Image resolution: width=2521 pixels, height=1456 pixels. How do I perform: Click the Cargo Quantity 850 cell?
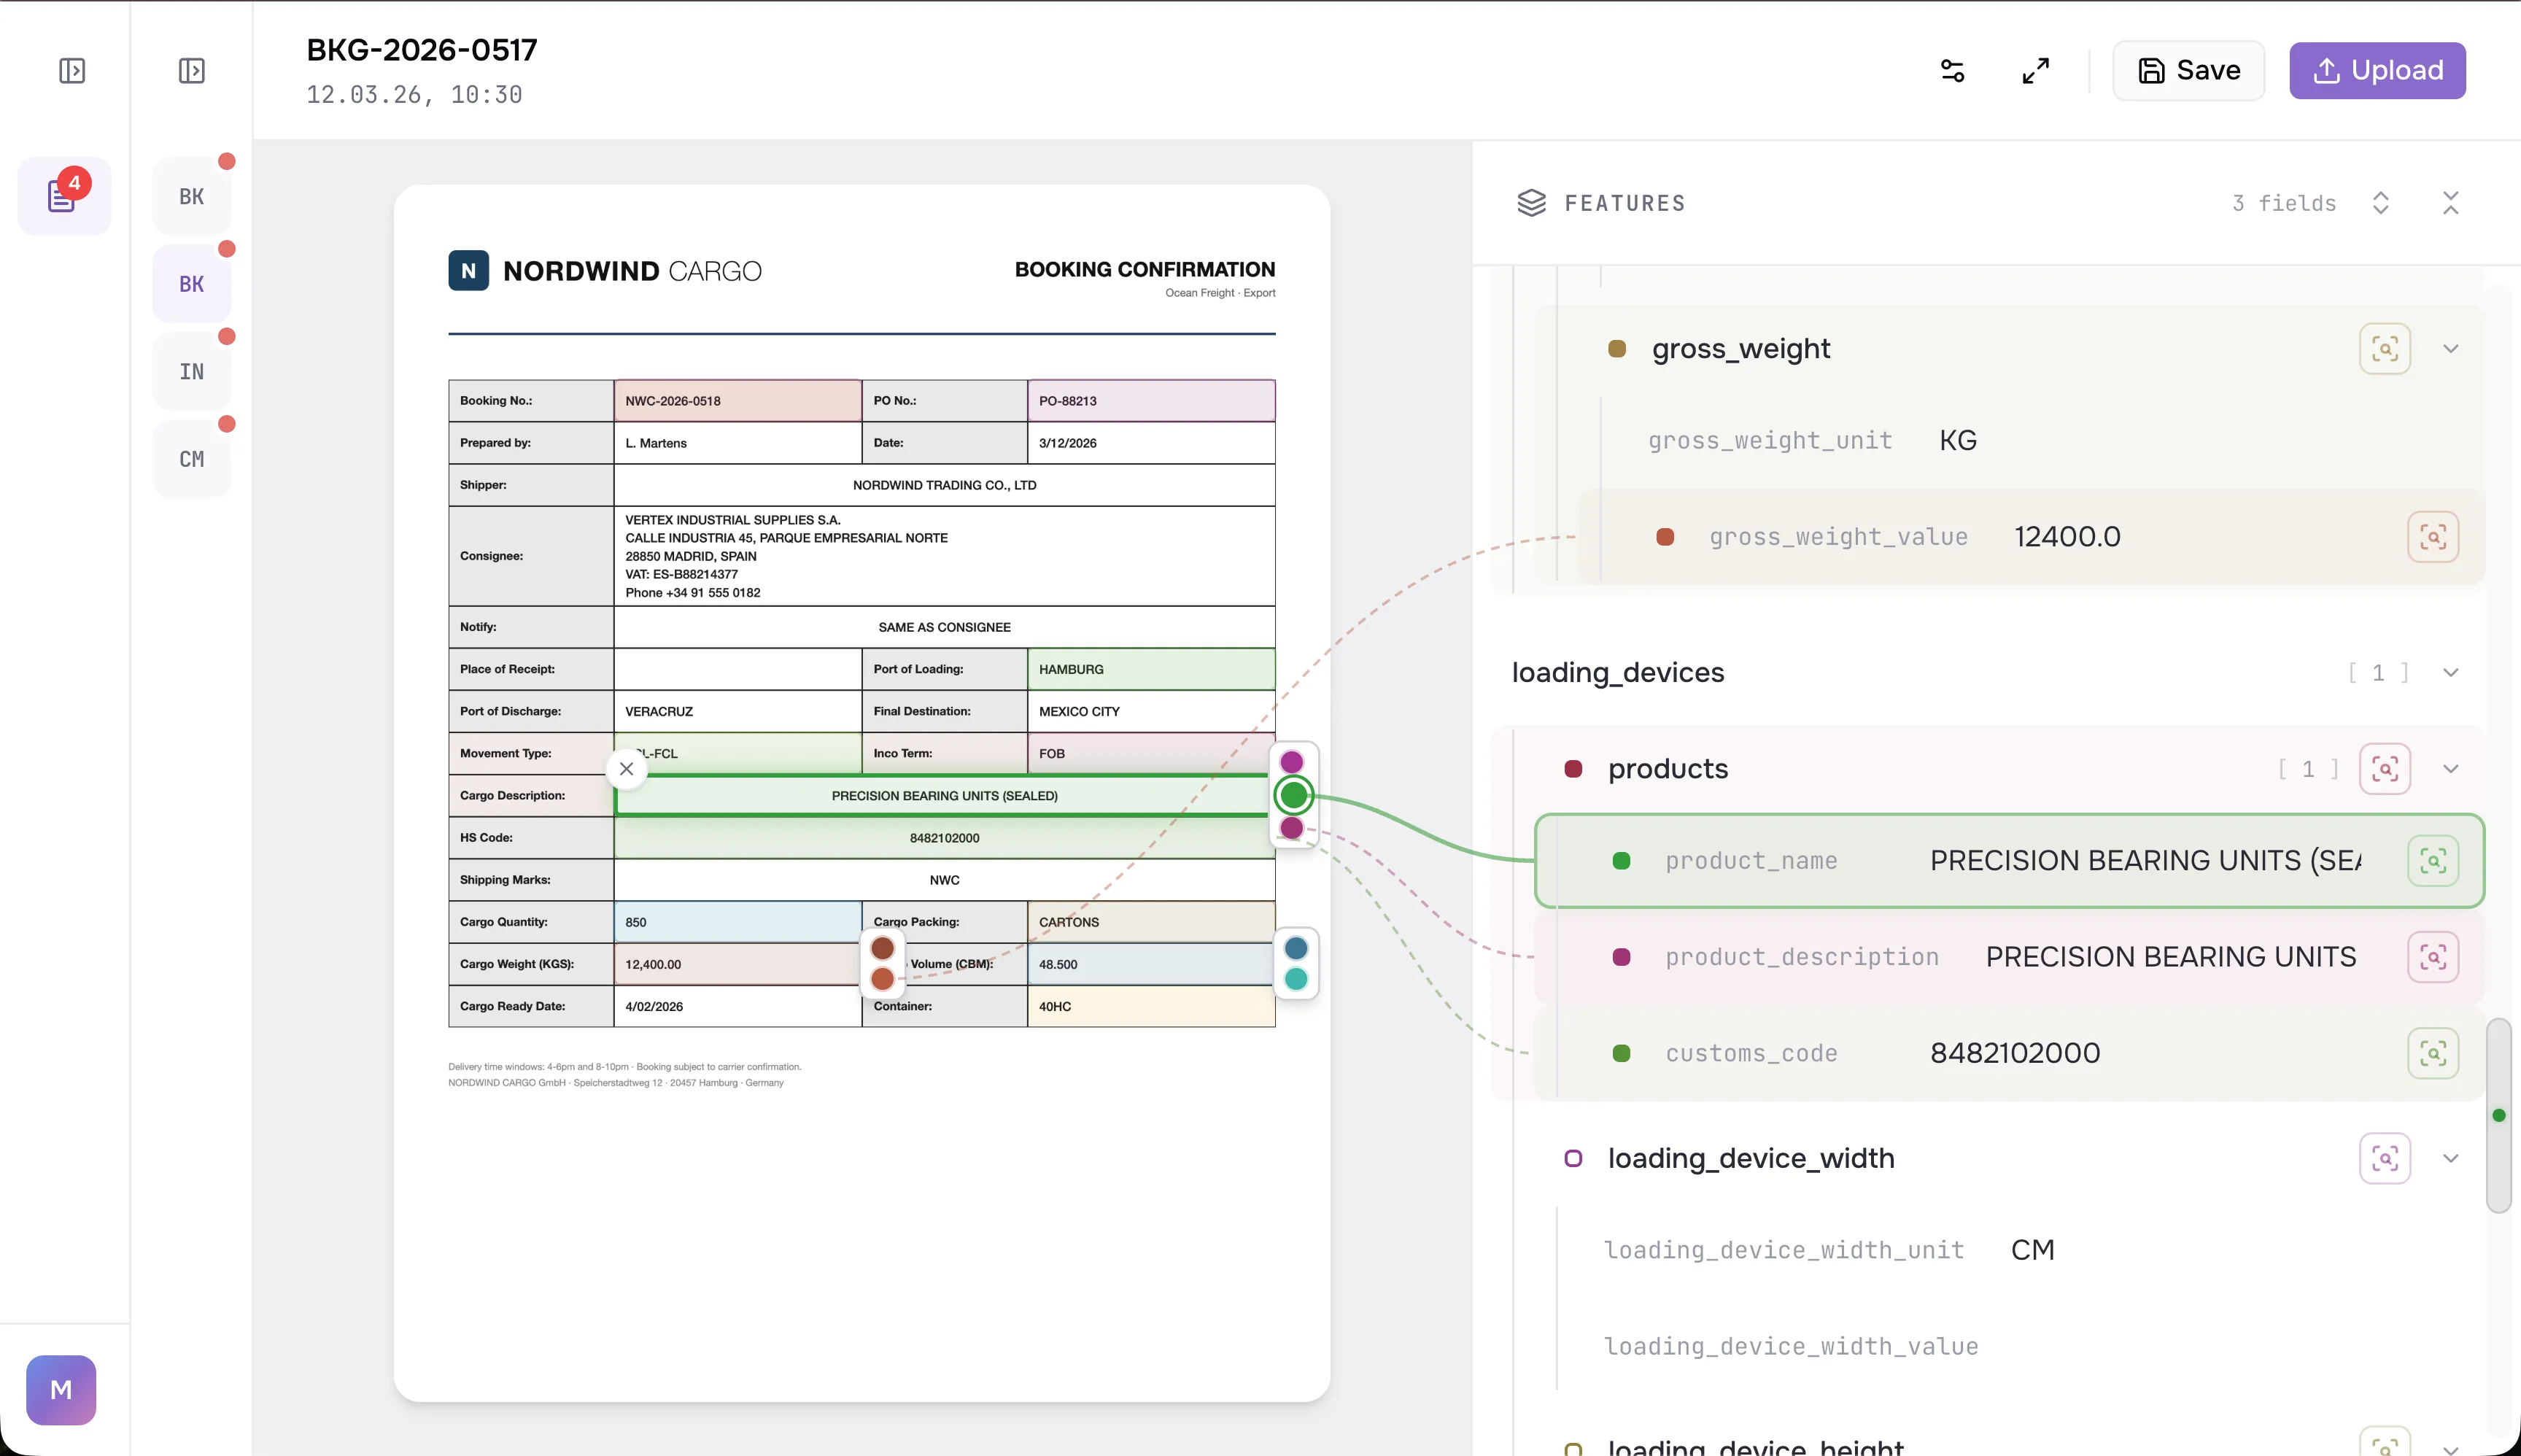click(738, 922)
